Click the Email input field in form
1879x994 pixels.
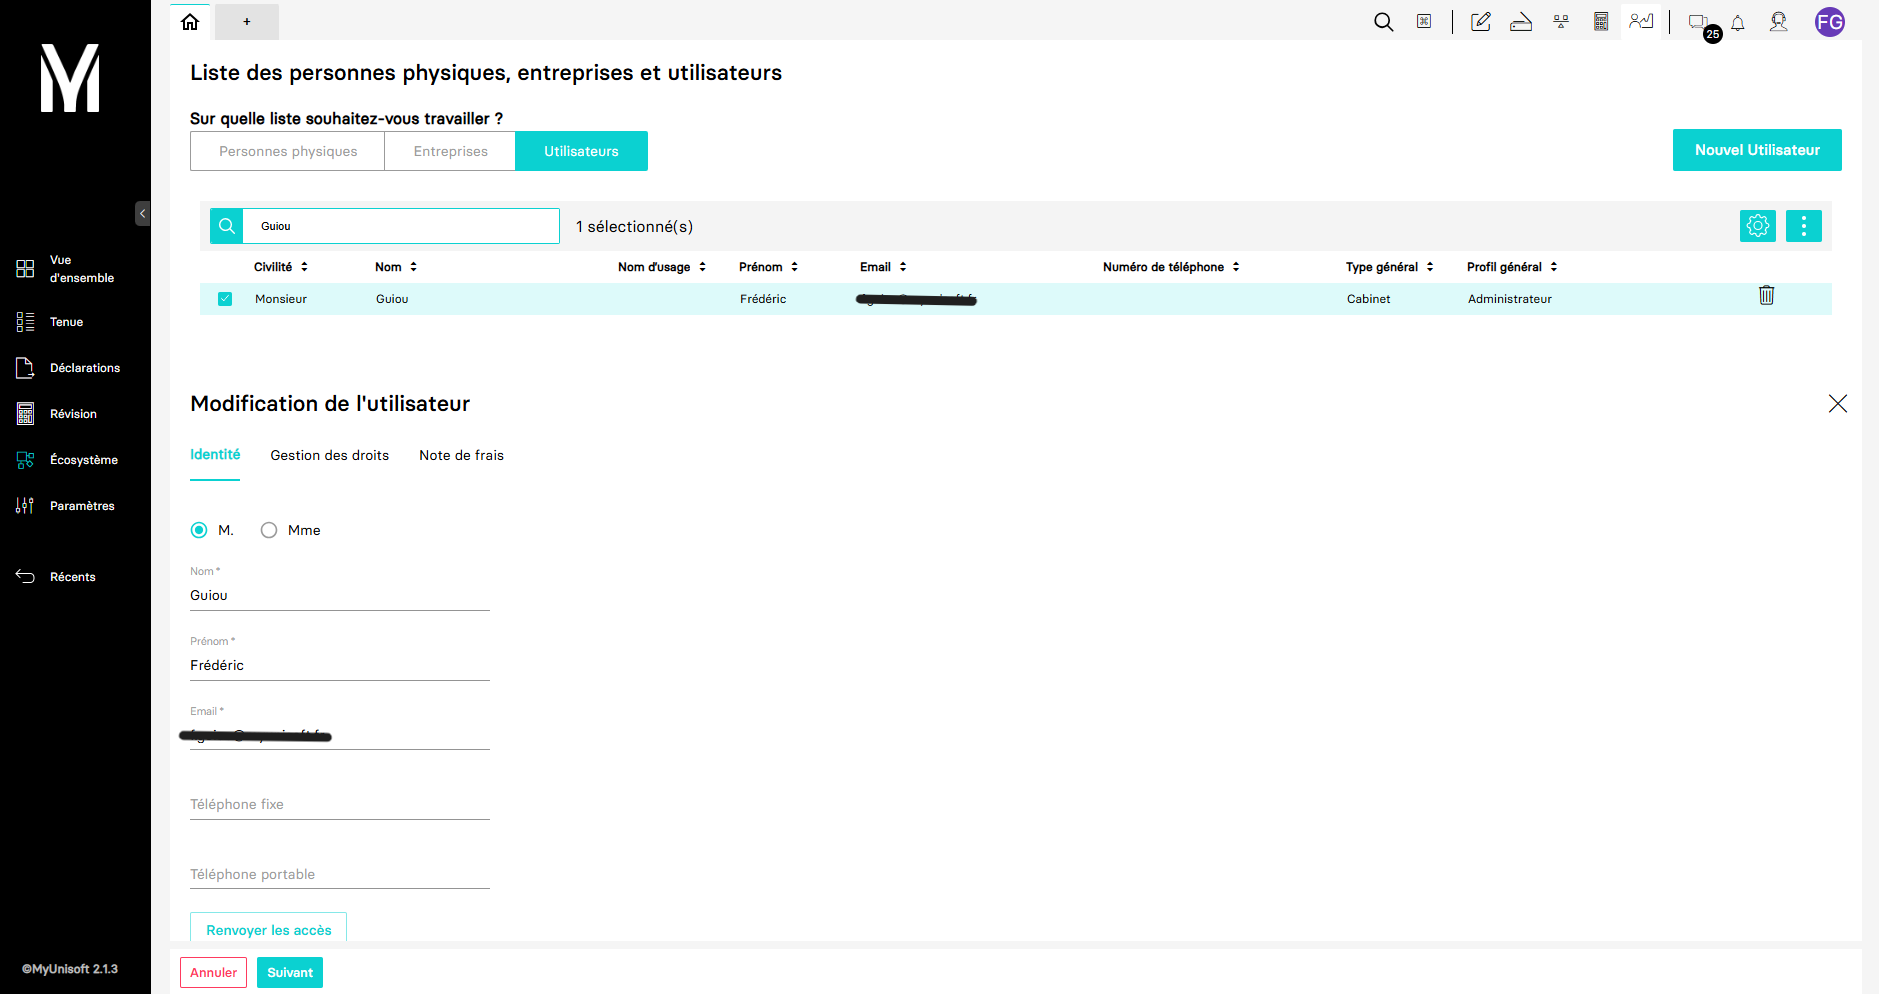[340, 735]
